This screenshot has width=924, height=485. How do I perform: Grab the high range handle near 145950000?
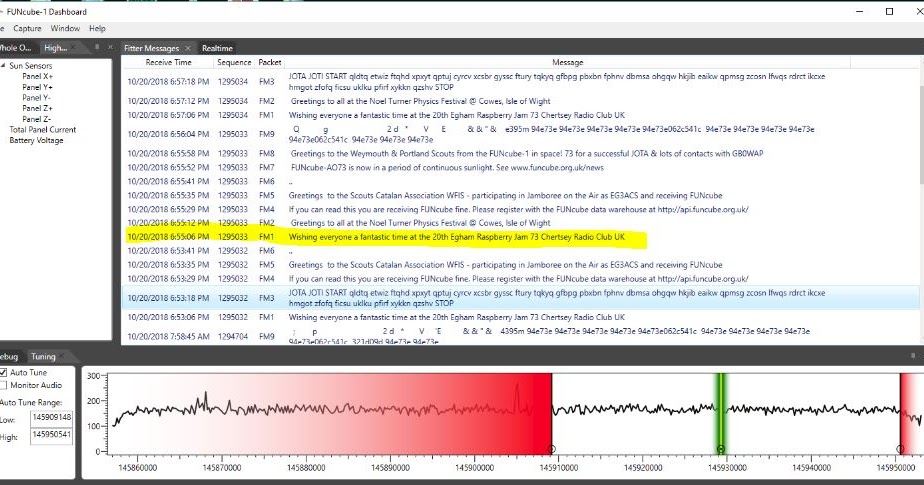pos(900,449)
